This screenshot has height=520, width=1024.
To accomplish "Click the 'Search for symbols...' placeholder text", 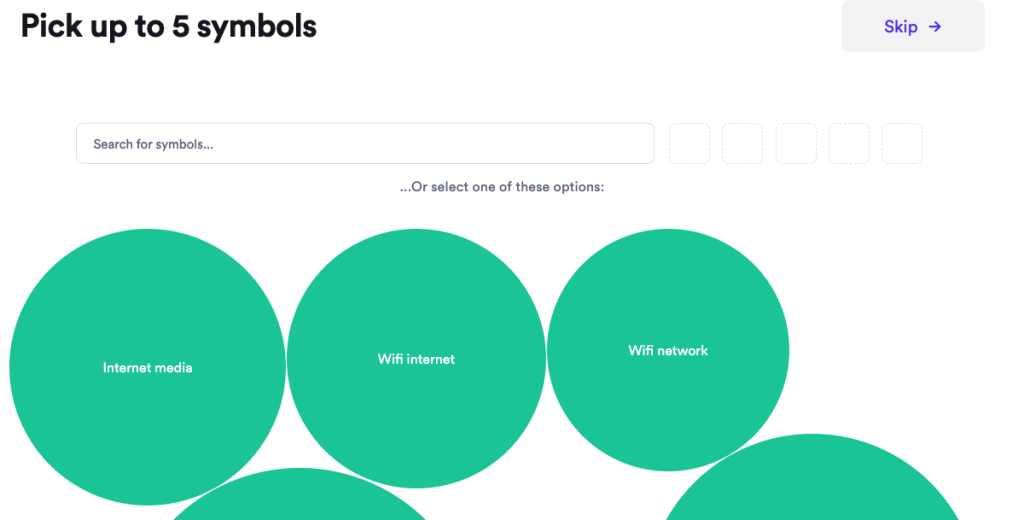I will tap(154, 144).
